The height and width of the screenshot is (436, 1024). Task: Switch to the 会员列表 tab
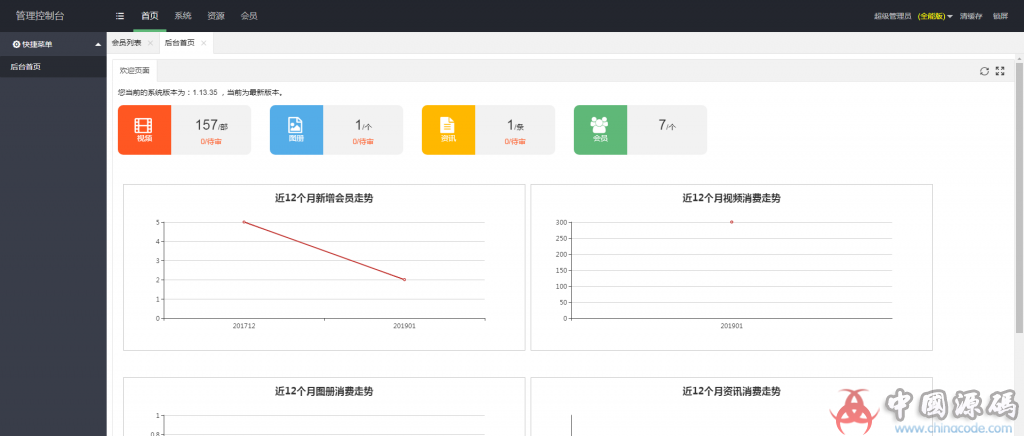(x=126, y=43)
